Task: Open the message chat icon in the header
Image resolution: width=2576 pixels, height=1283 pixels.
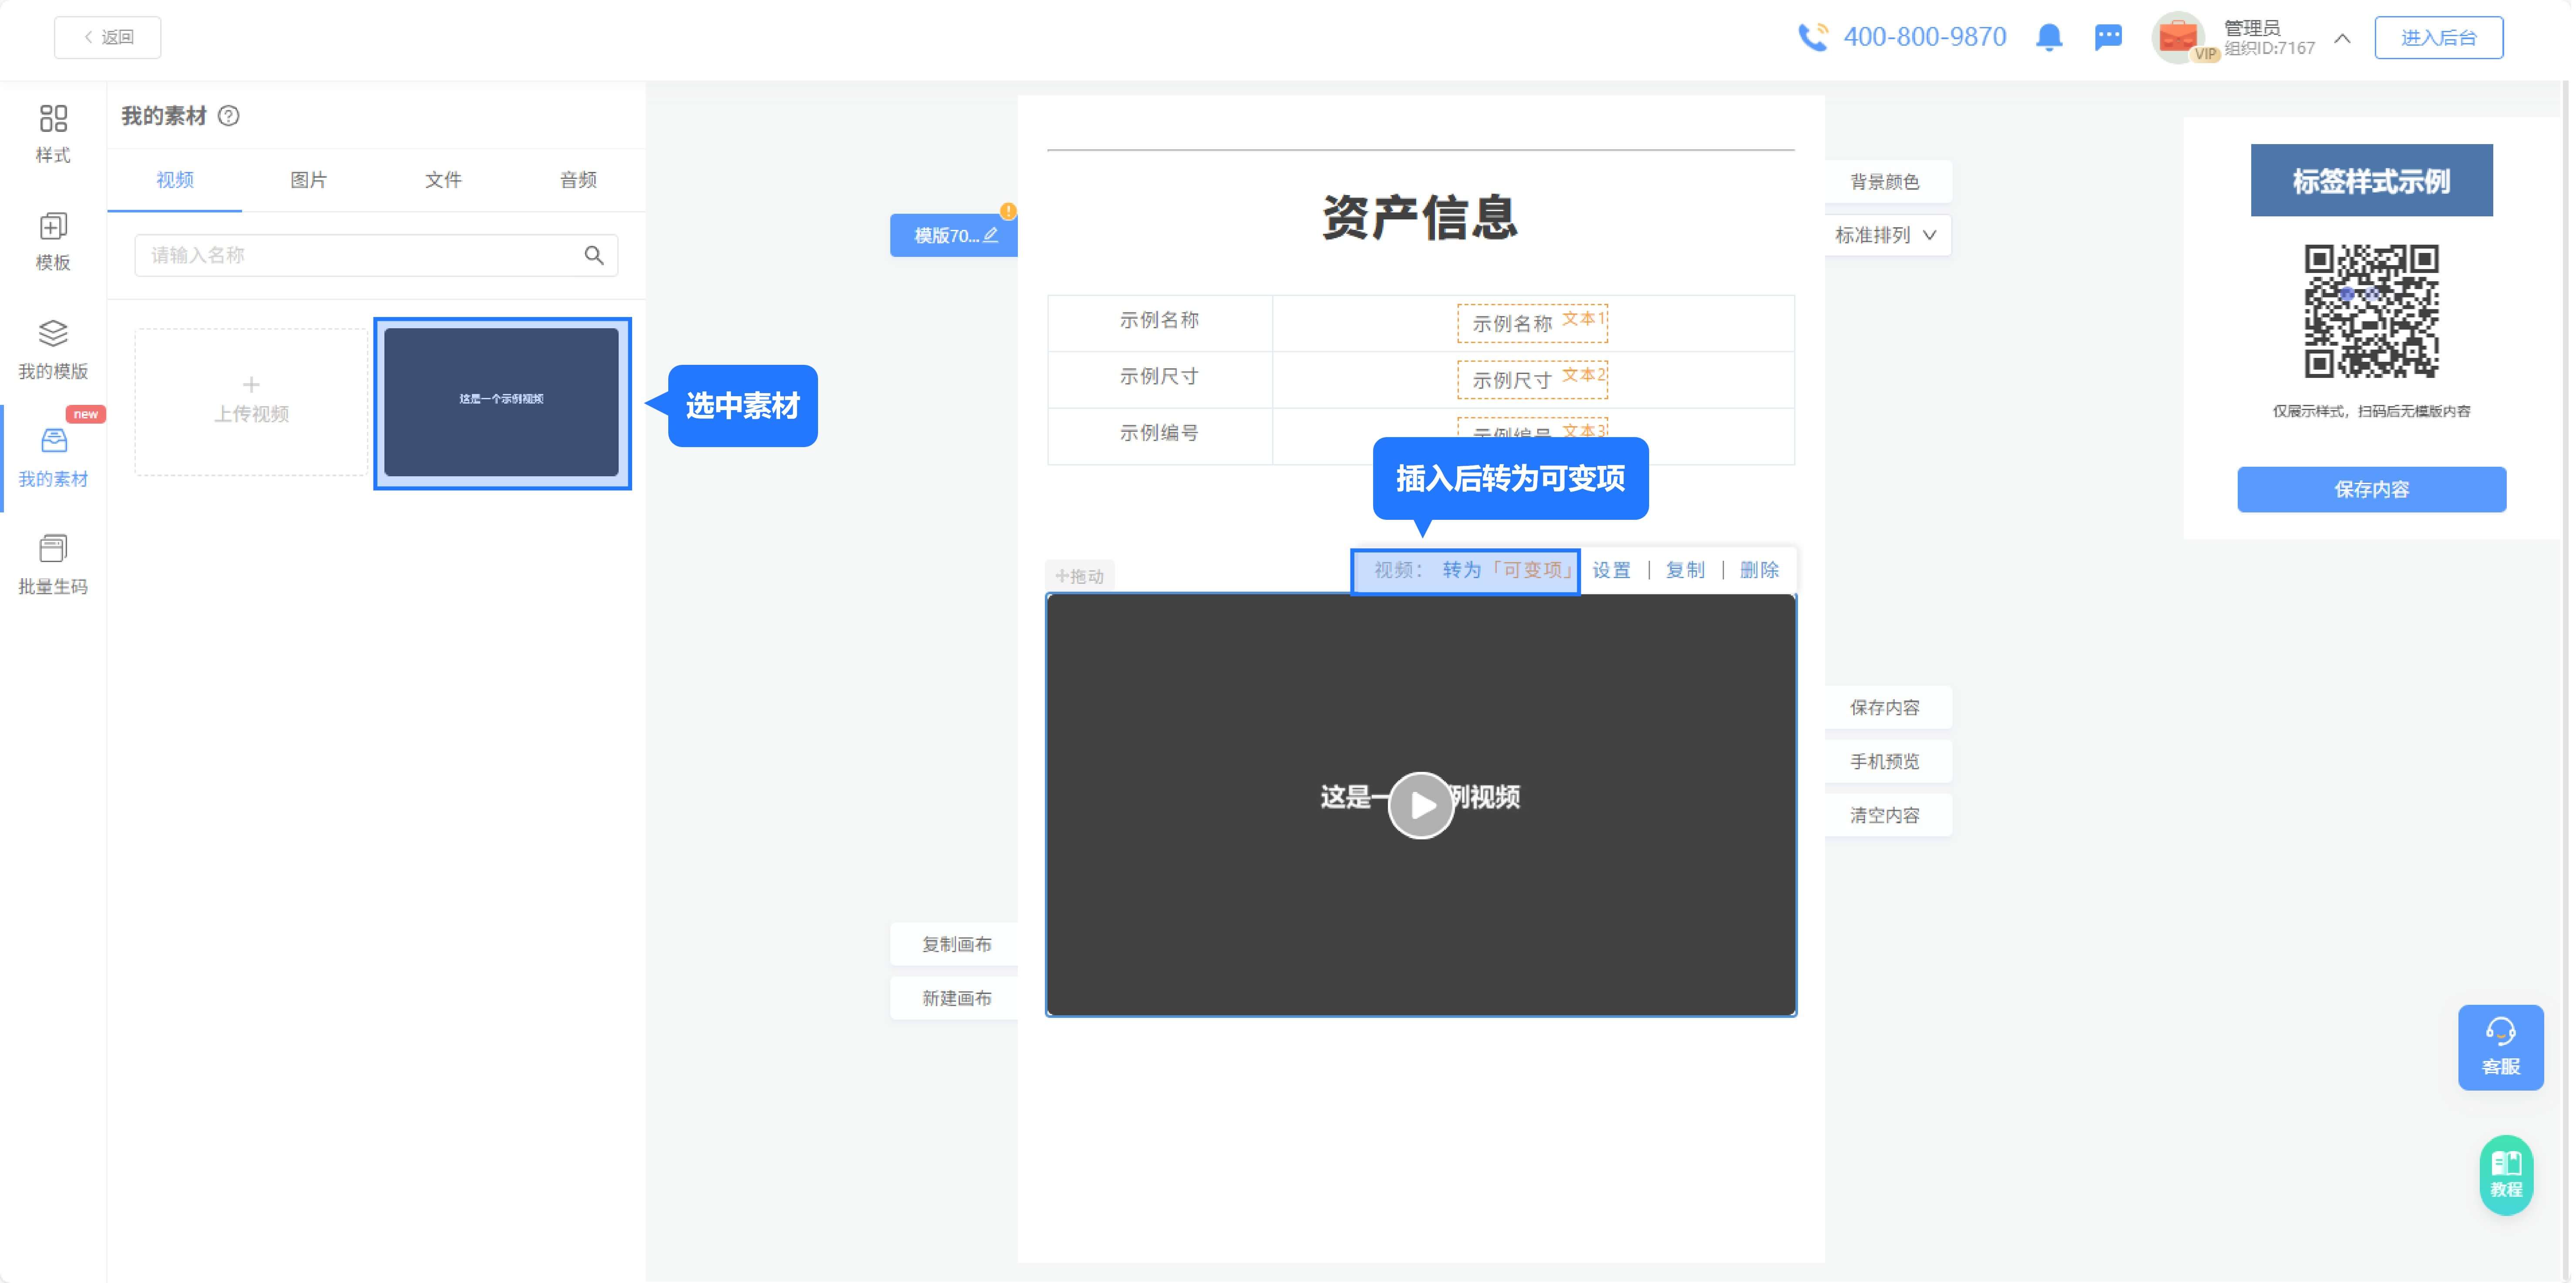Action: click(2109, 37)
